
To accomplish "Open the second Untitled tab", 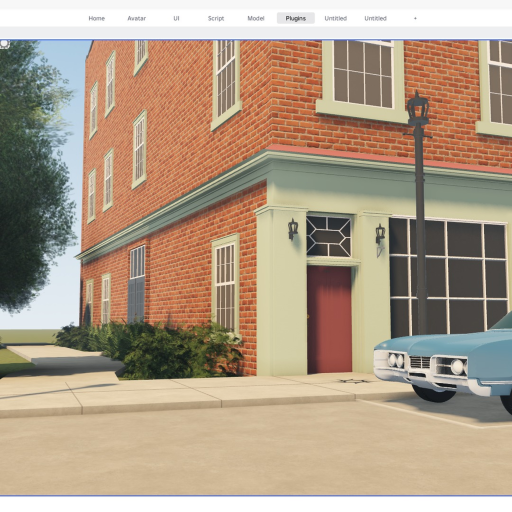I will pyautogui.click(x=375, y=18).
